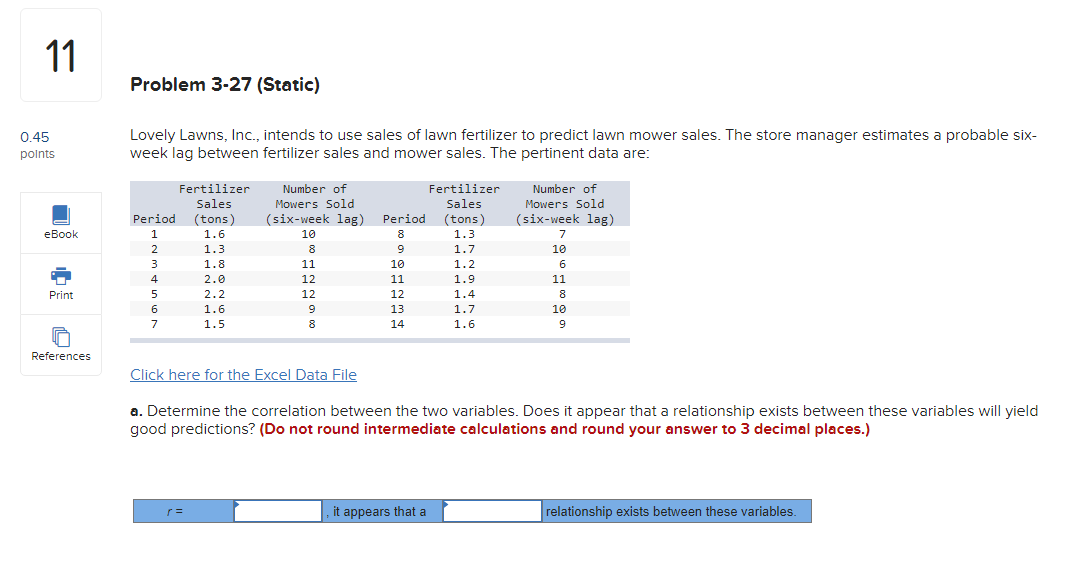Image resolution: width=1070 pixels, height=581 pixels.
Task: Expand the dropdown arrow beside the r box
Action: pos(238,504)
